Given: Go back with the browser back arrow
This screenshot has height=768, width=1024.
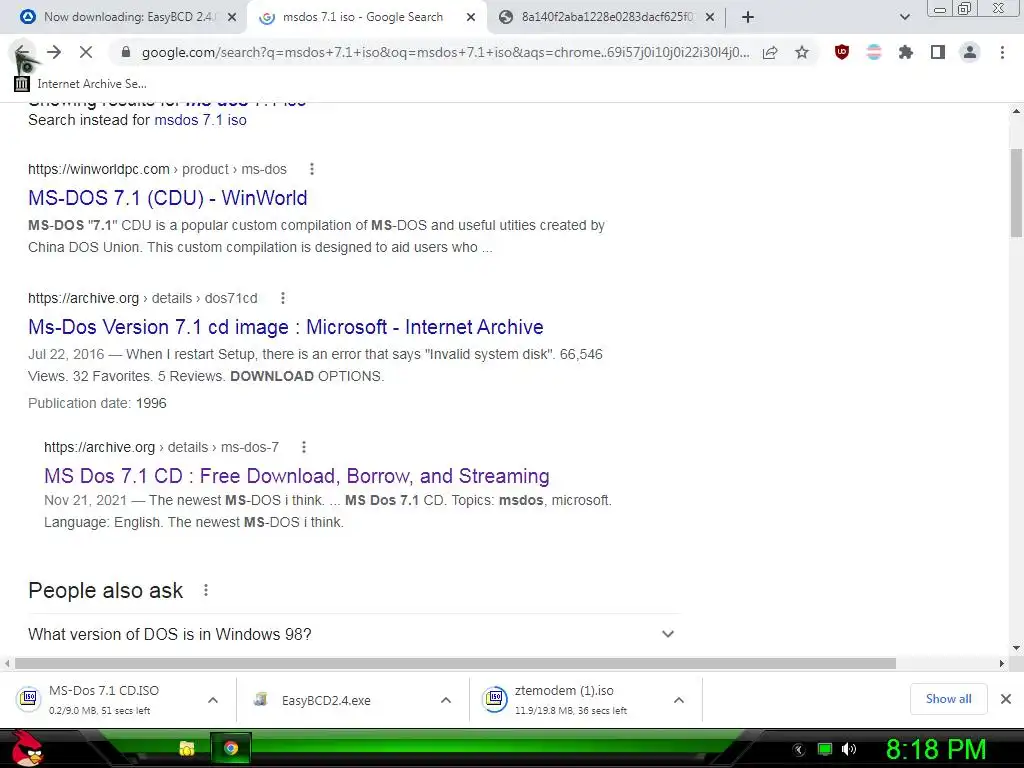Looking at the screenshot, I should (x=22, y=52).
